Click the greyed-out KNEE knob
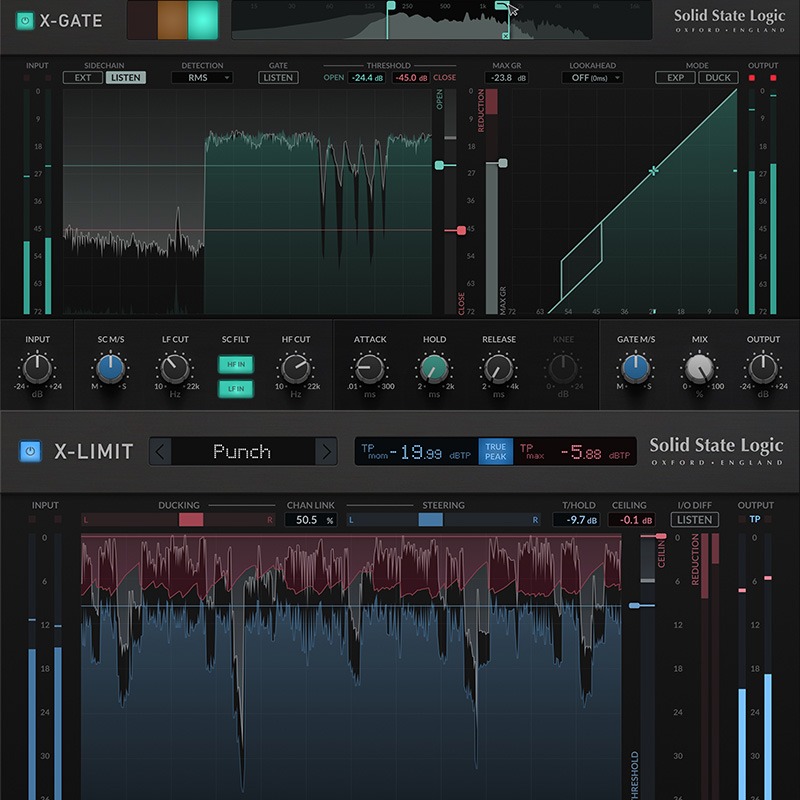This screenshot has width=800, height=800. point(563,368)
